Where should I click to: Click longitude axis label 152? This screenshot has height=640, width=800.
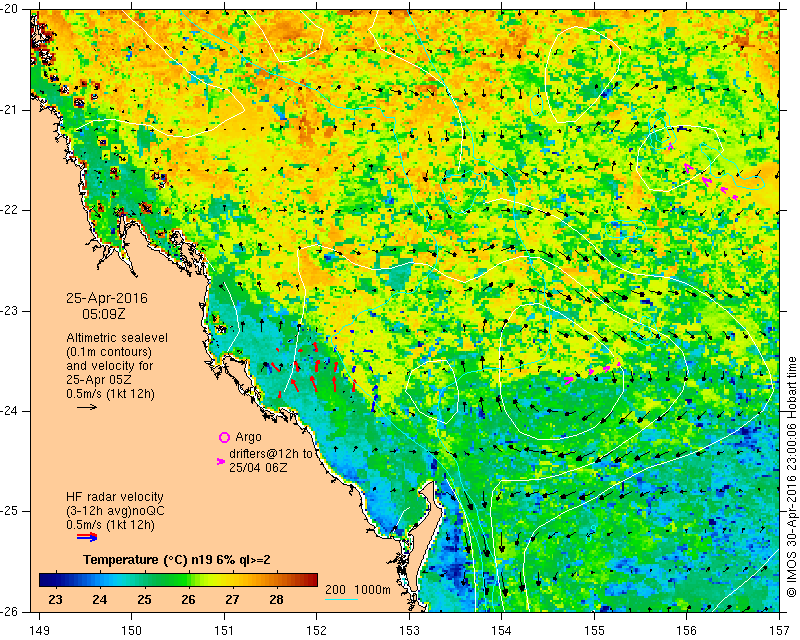coord(316,631)
